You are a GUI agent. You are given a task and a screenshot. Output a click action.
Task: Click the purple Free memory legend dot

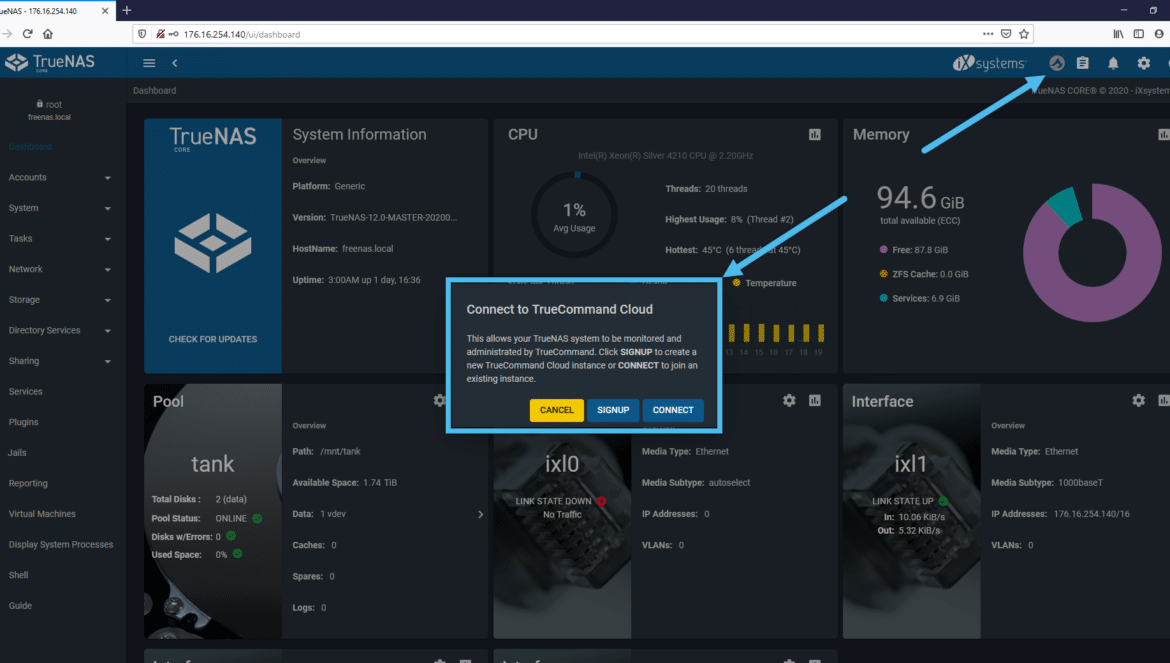883,250
